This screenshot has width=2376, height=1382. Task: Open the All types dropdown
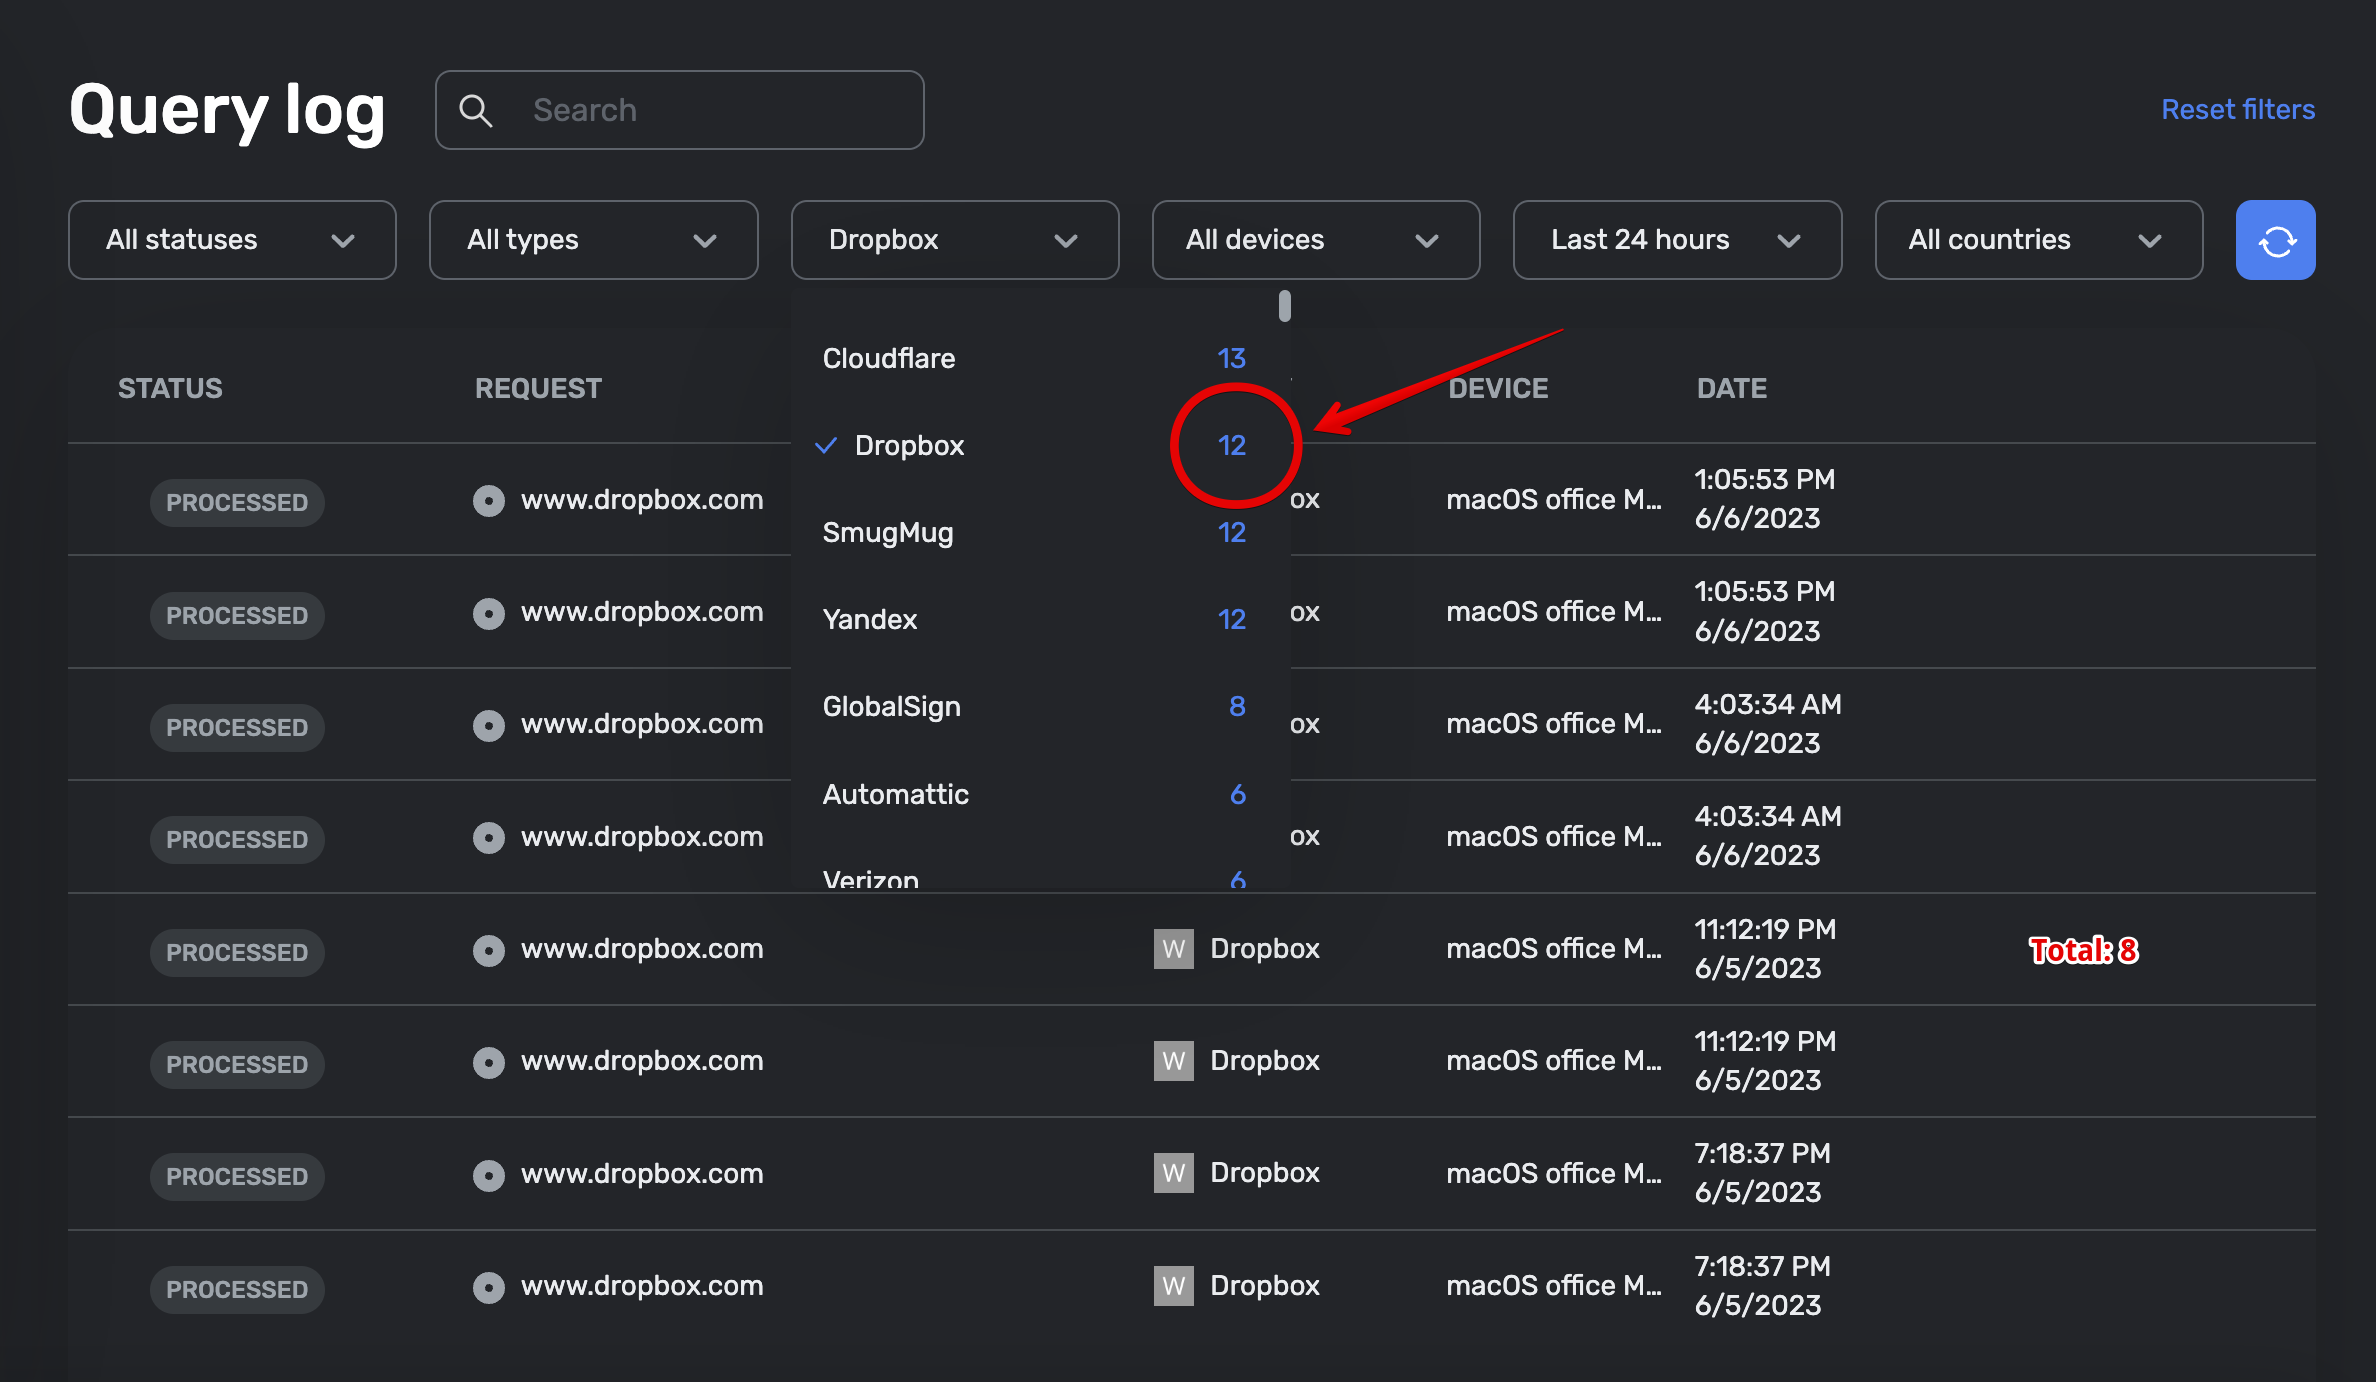(594, 240)
